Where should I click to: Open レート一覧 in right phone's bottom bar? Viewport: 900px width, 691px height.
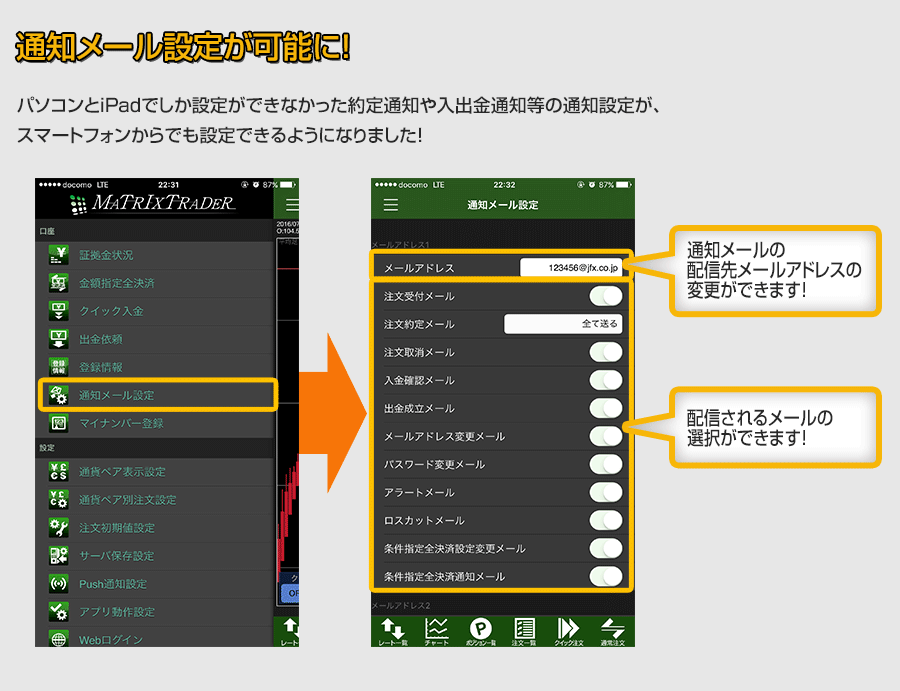[x=393, y=631]
